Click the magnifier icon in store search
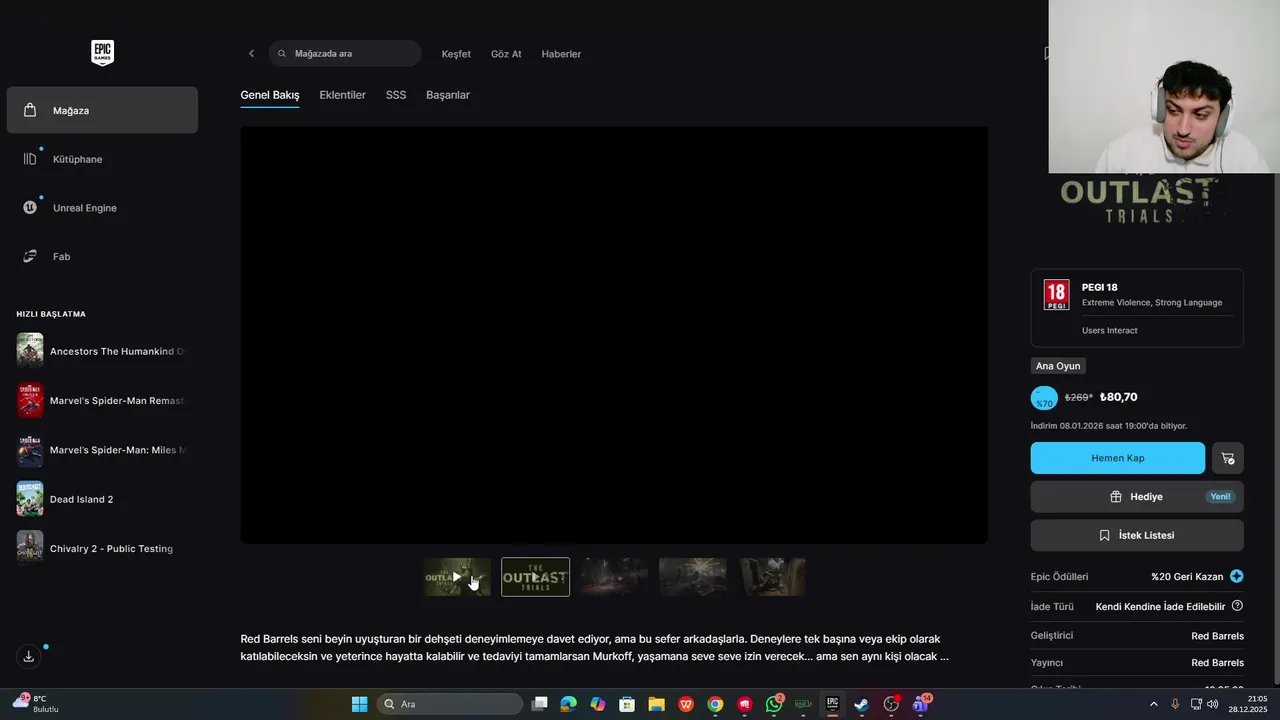This screenshot has height=720, width=1280. [282, 54]
